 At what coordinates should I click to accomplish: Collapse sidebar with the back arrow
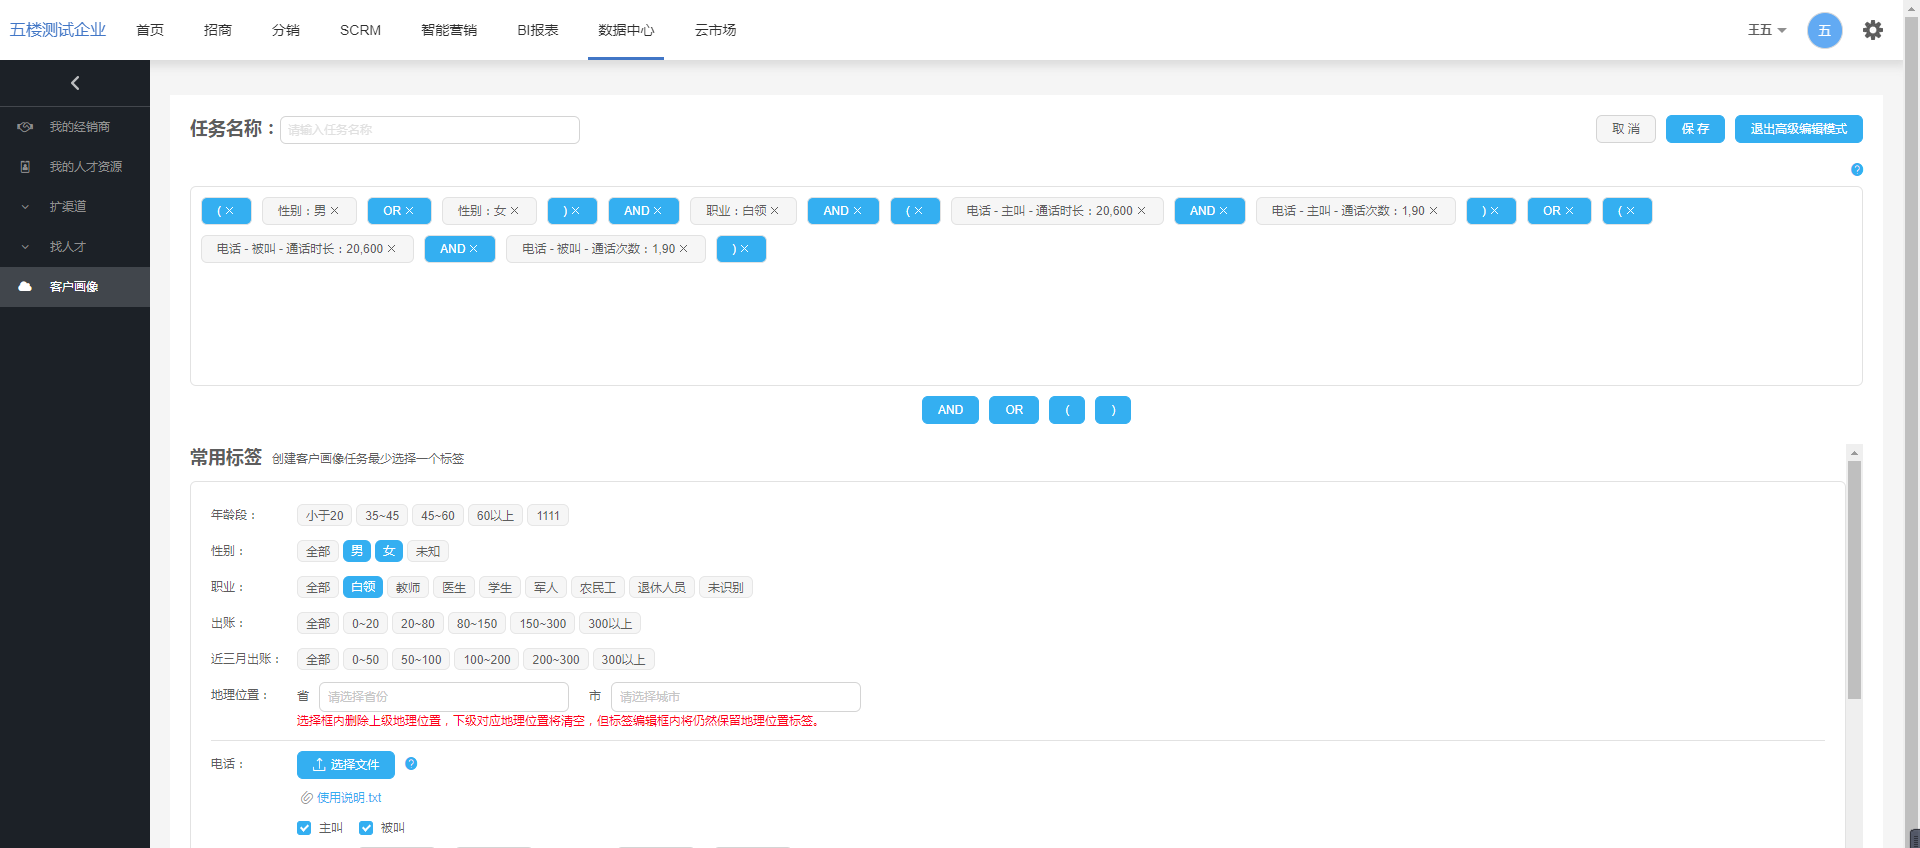click(x=75, y=83)
